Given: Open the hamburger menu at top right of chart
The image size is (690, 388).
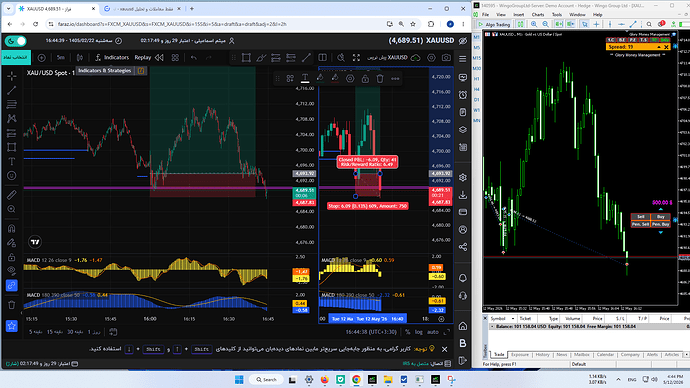Looking at the screenshot, I should click(x=462, y=59).
